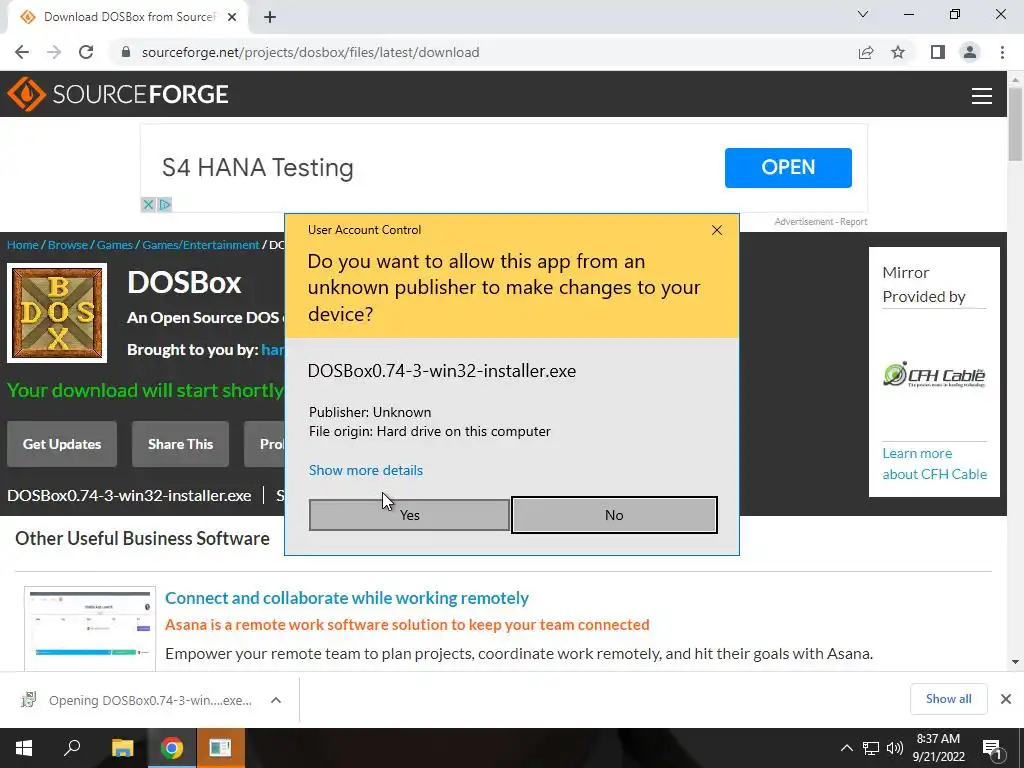Click the Chrome profile avatar icon
This screenshot has height=768, width=1024.
click(x=970, y=52)
